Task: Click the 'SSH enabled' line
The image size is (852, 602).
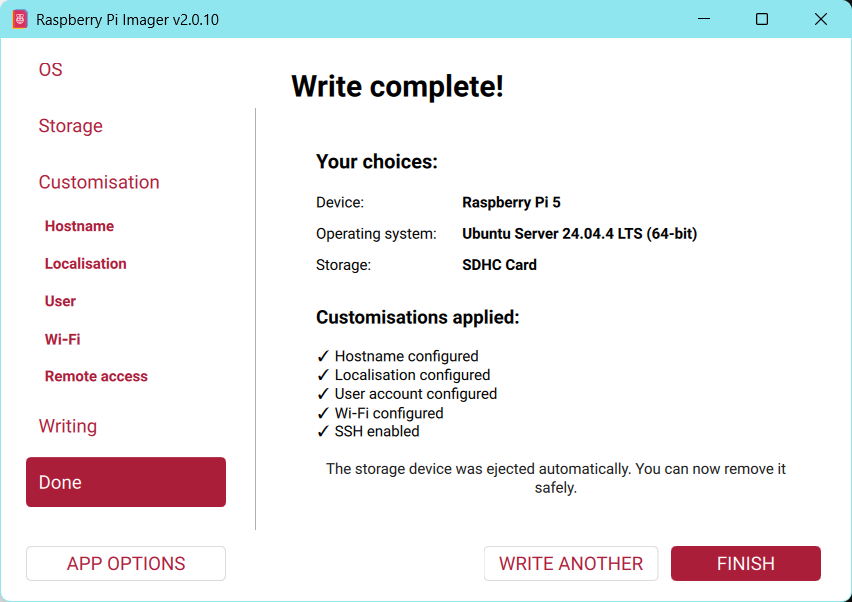Action: pyautogui.click(x=368, y=431)
